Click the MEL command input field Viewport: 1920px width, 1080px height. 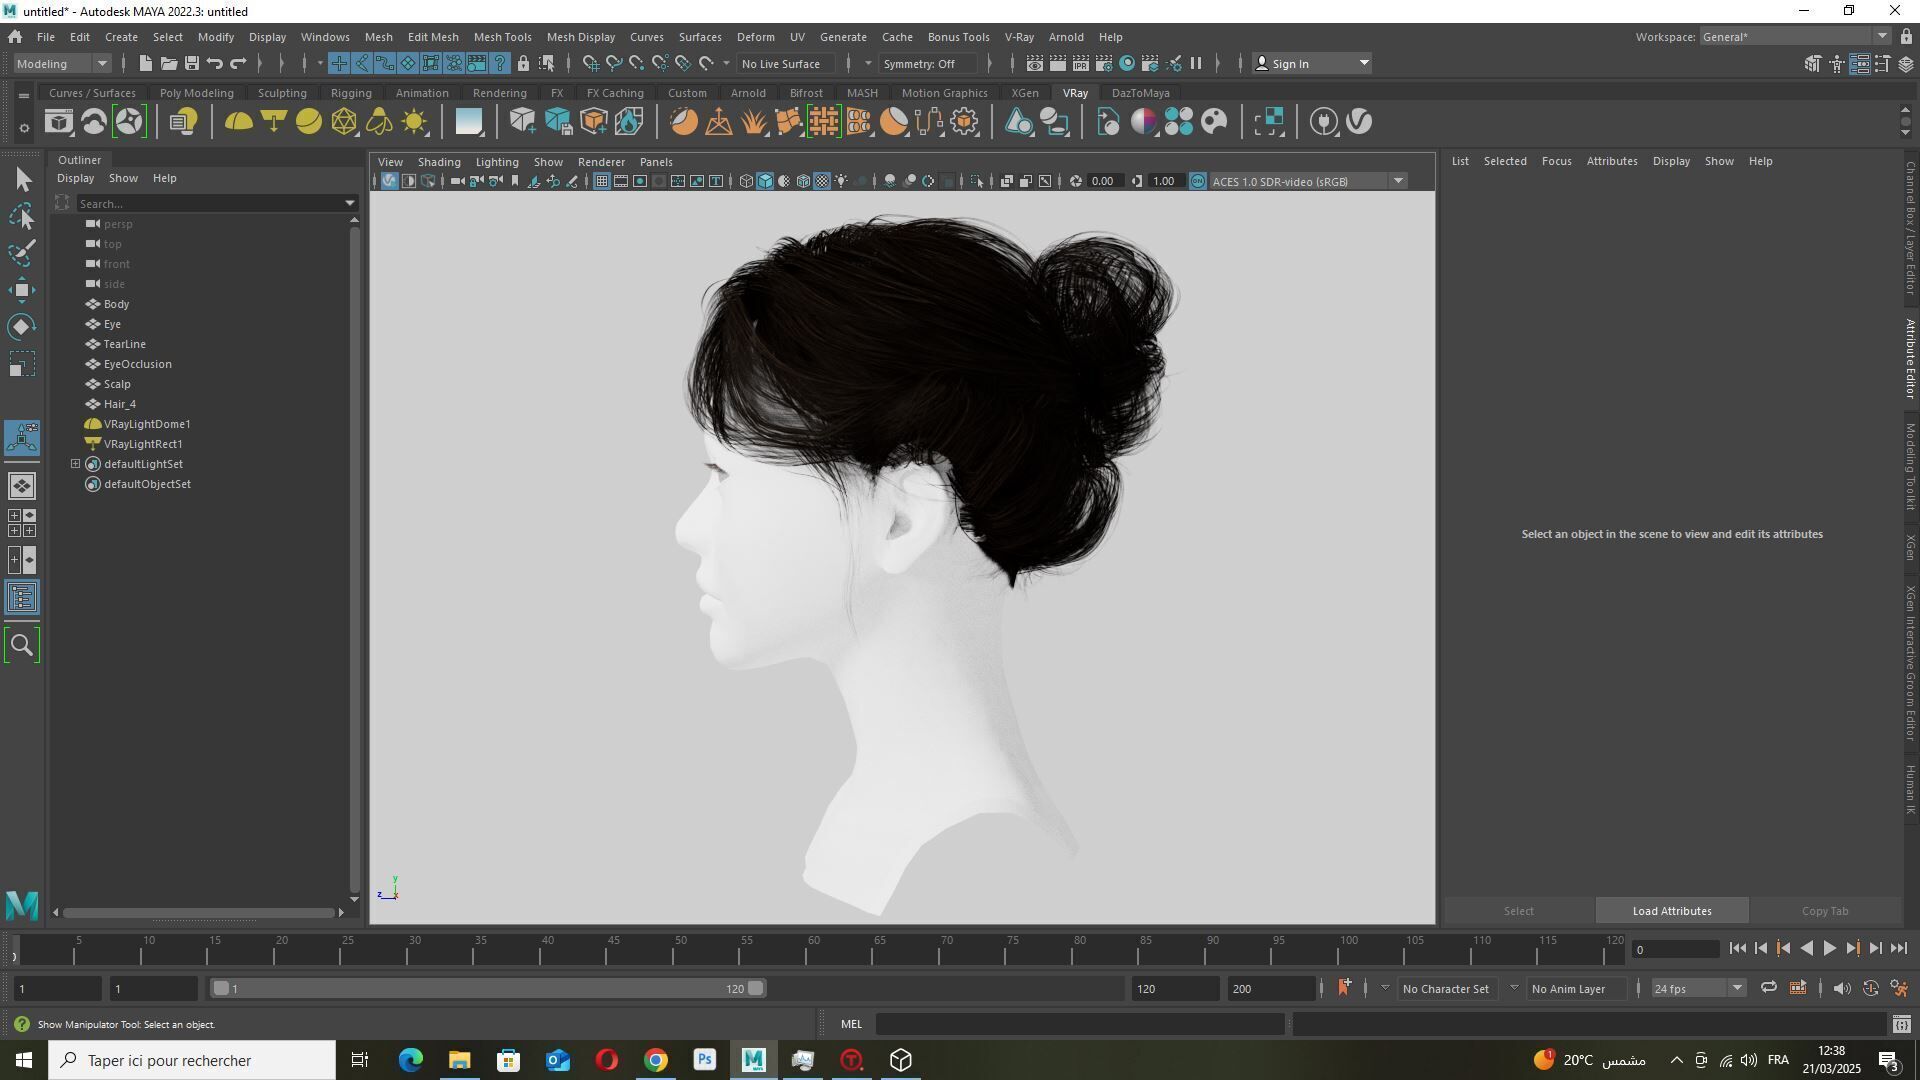pos(1079,1024)
